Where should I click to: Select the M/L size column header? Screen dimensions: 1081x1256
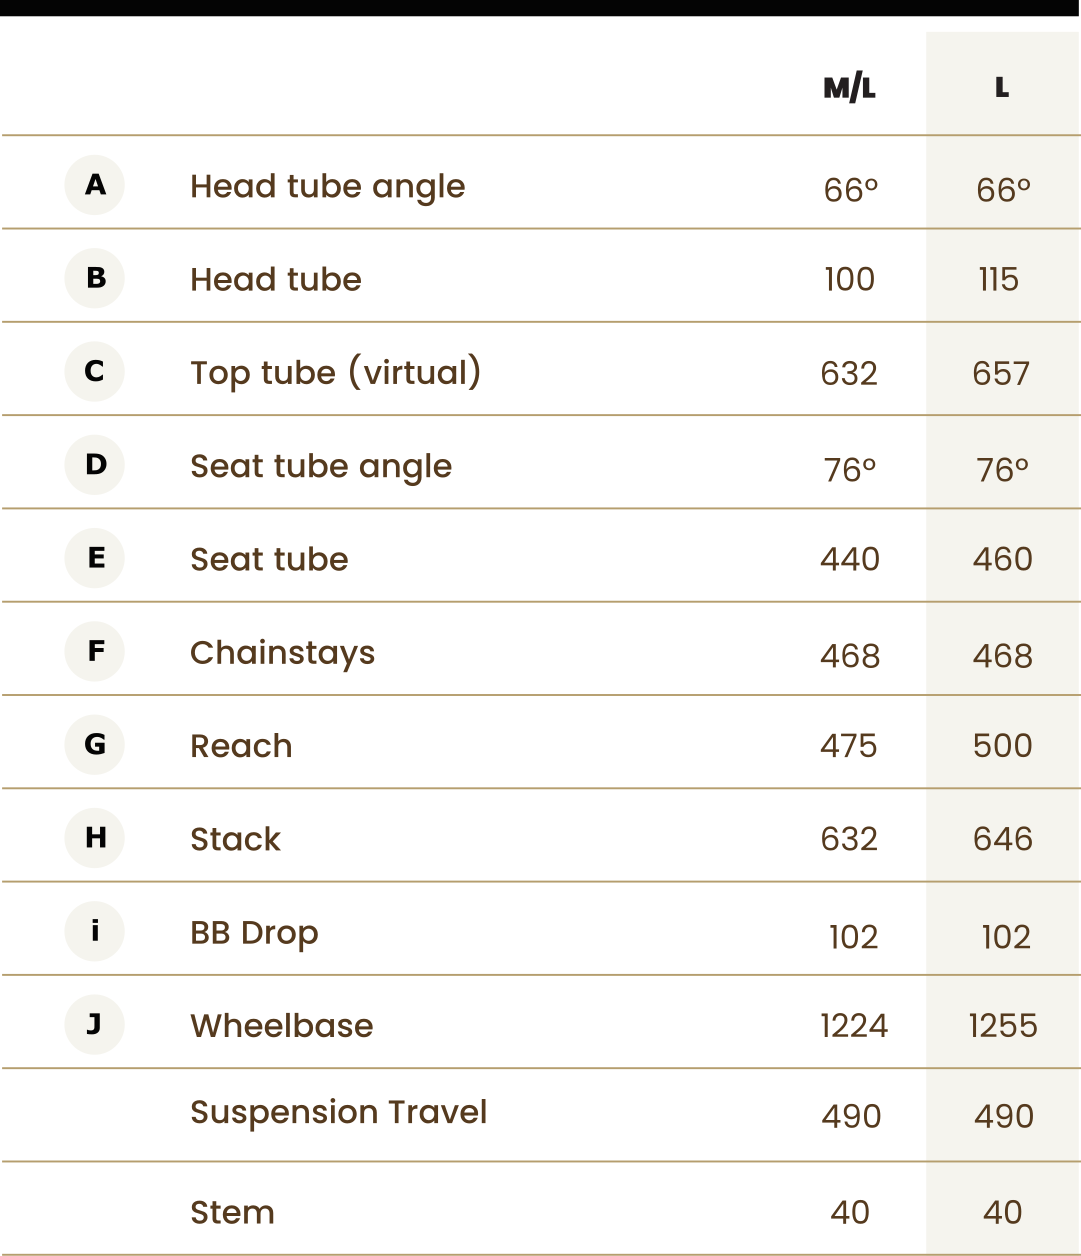849,88
